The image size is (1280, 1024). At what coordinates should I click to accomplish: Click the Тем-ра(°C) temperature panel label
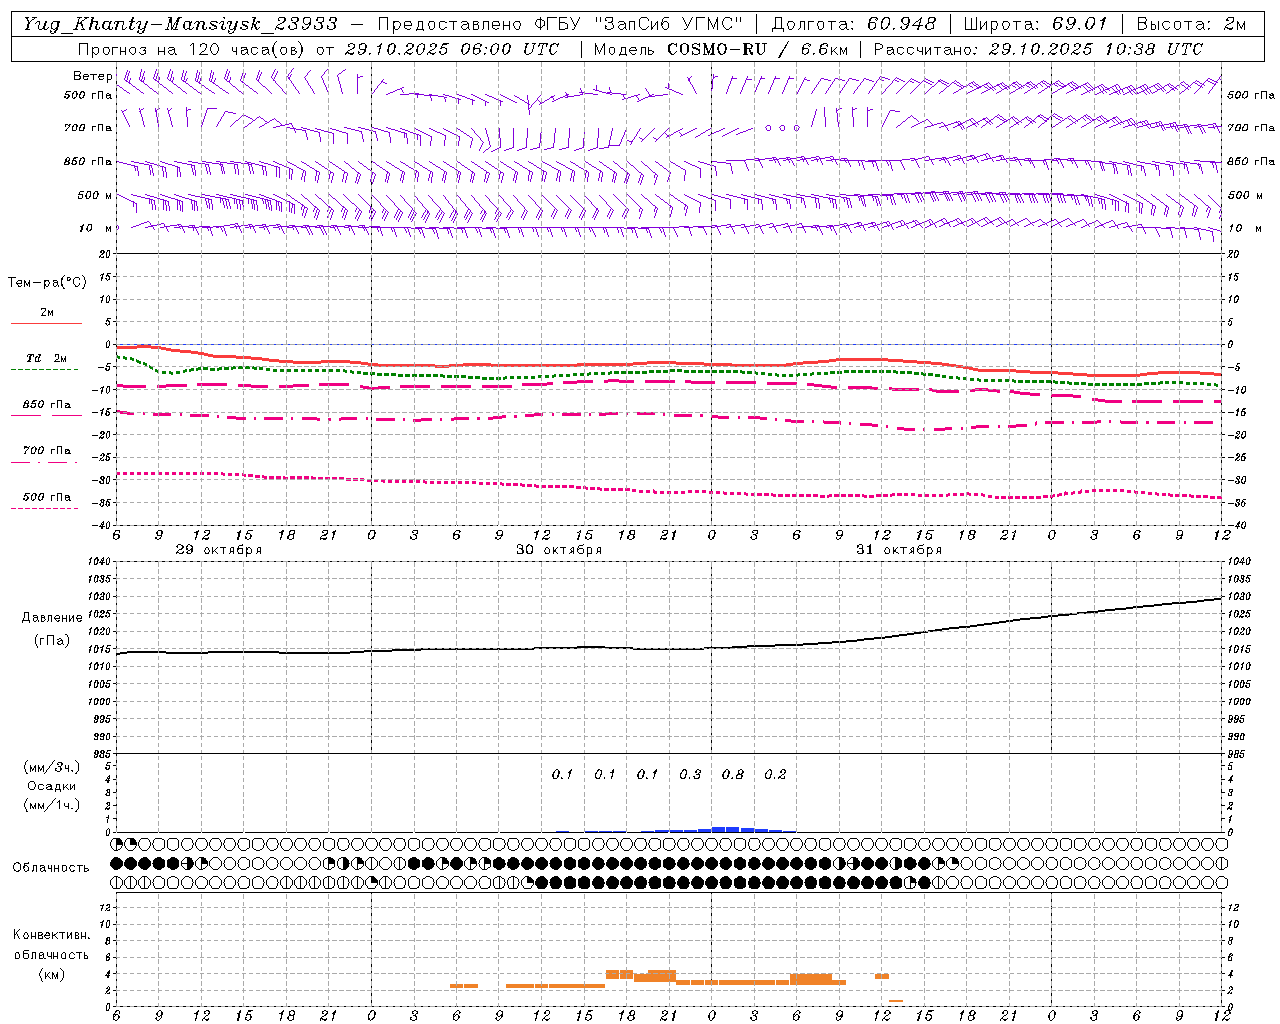tap(47, 283)
